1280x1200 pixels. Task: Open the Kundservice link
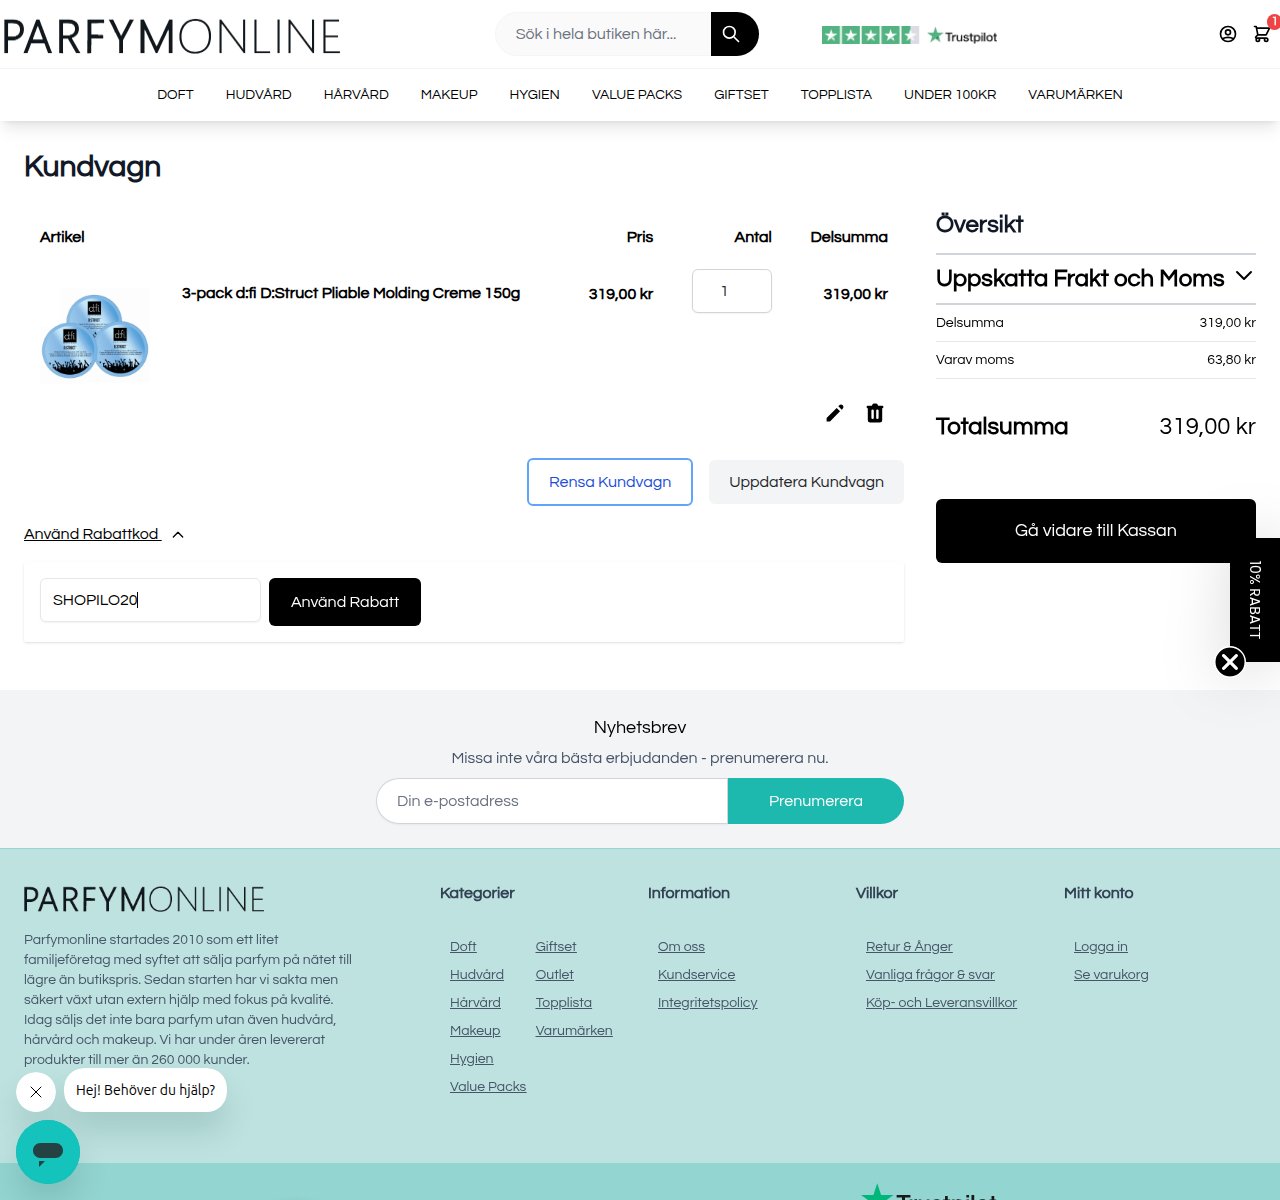696,975
